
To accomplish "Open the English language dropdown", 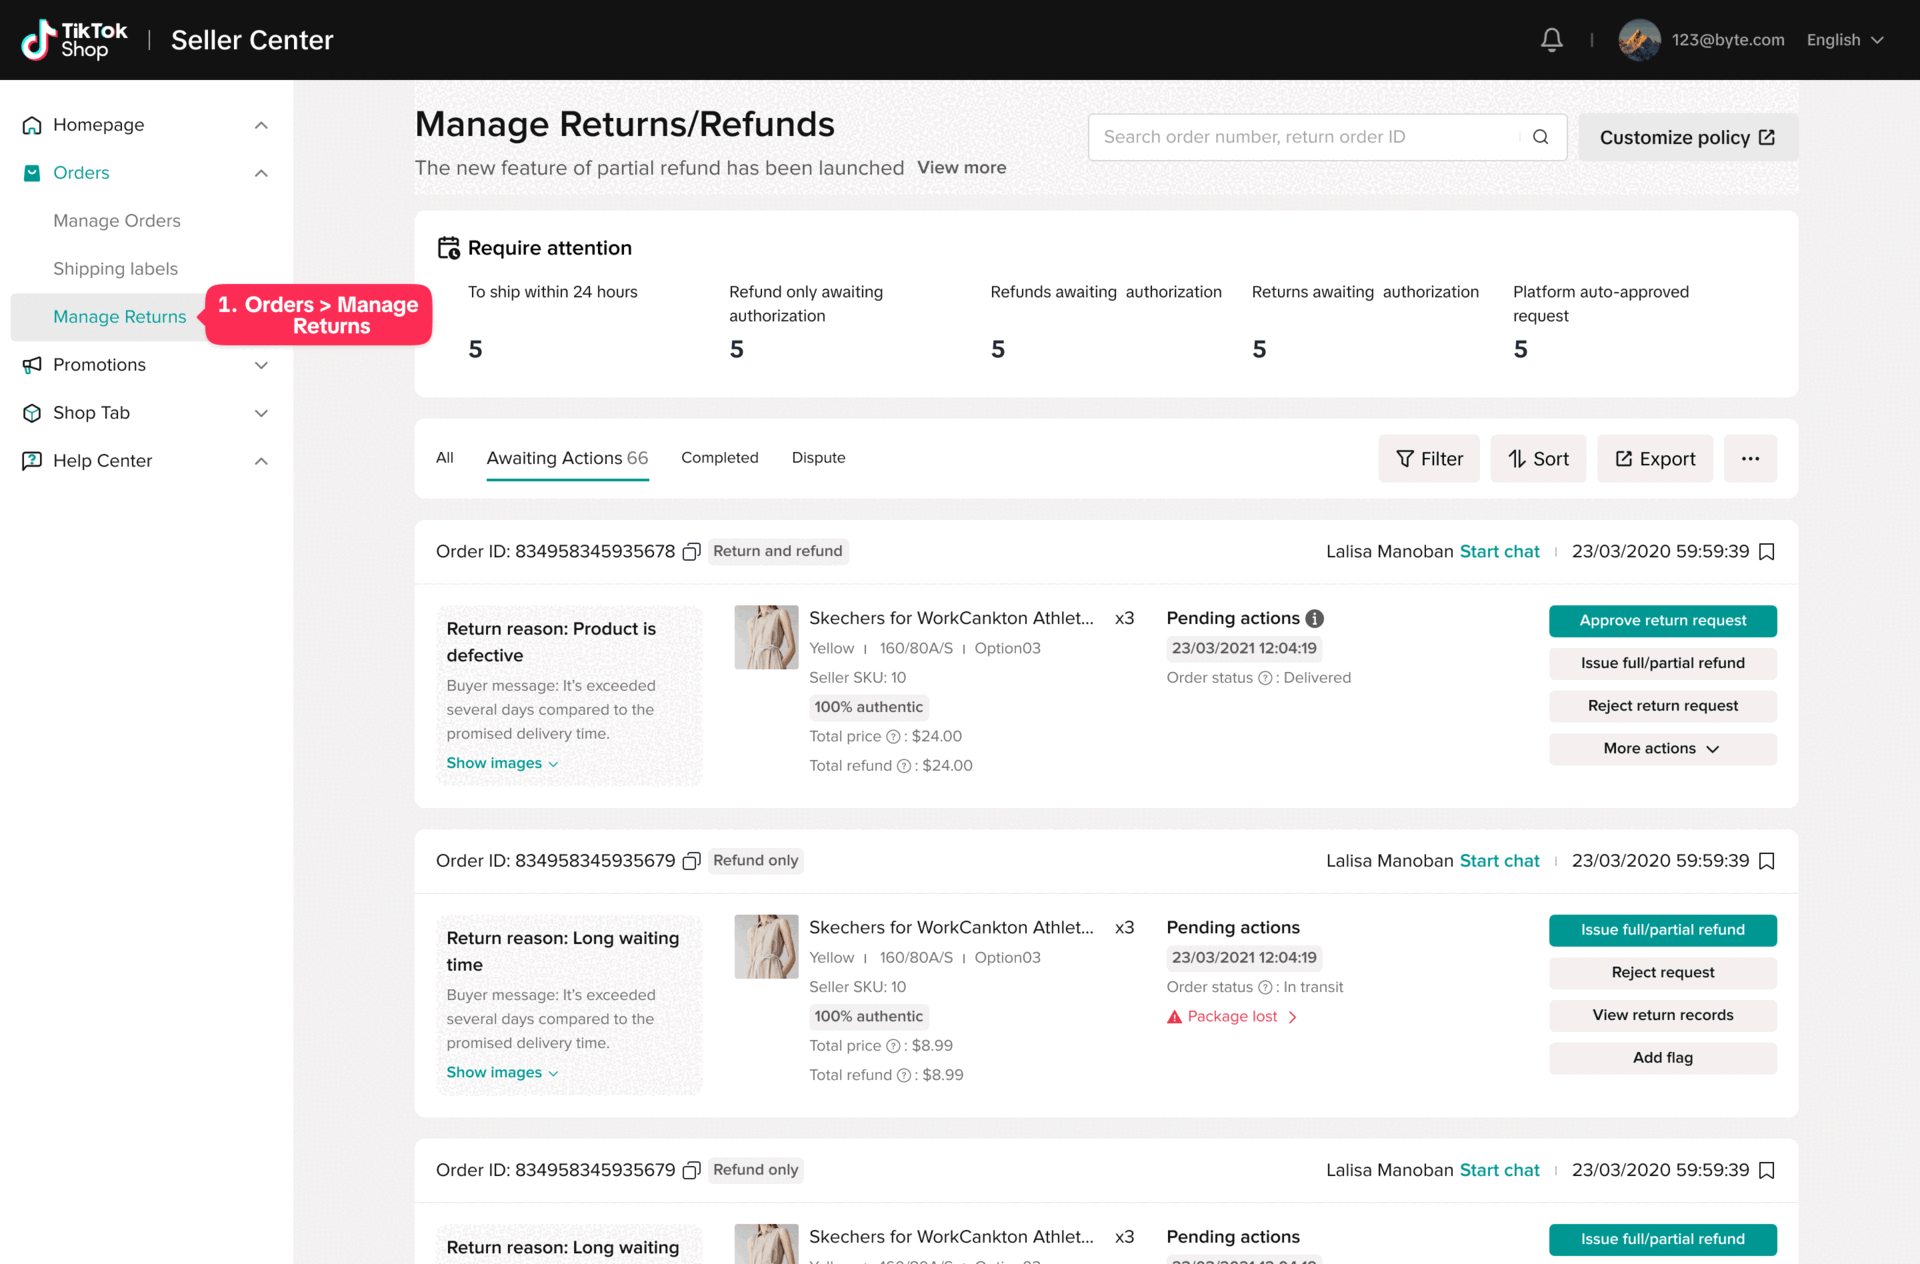I will [1845, 40].
